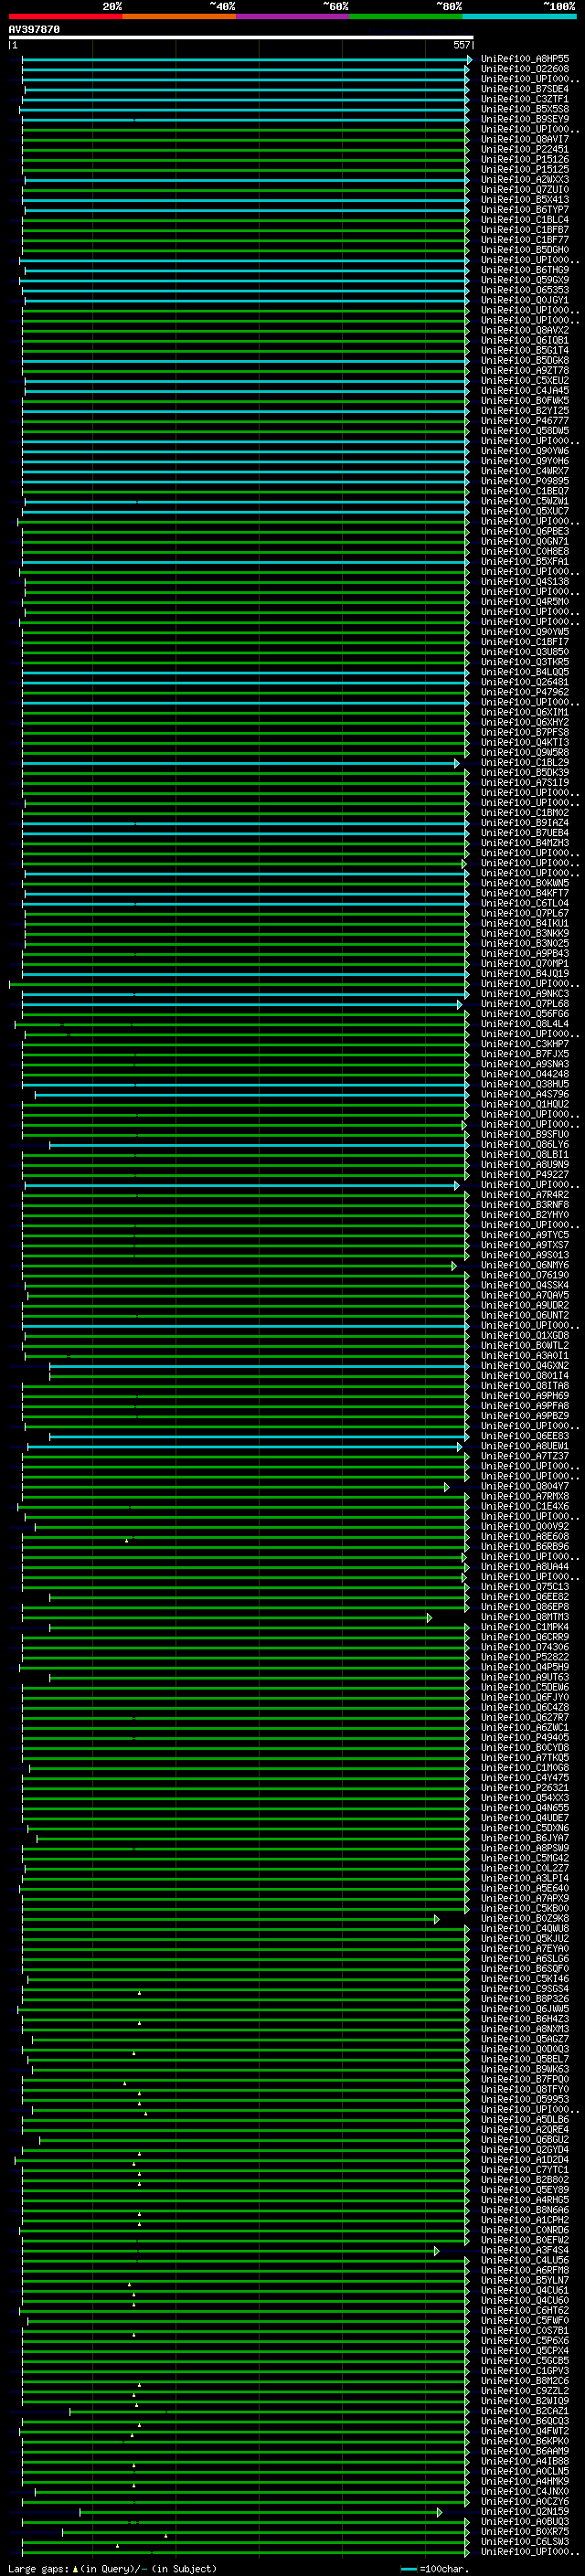Open the UniRef100_A8HP55 hit label
585x2576 pixels.
coord(524,59)
